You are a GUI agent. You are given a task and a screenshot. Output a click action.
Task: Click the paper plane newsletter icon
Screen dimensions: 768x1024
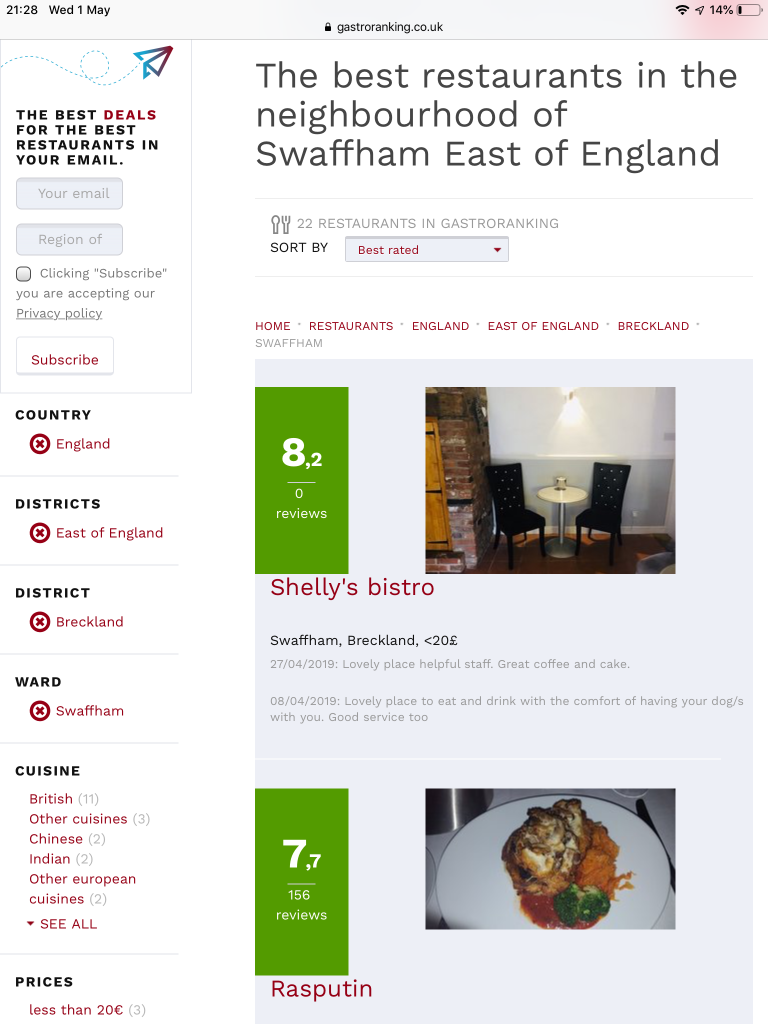153,62
